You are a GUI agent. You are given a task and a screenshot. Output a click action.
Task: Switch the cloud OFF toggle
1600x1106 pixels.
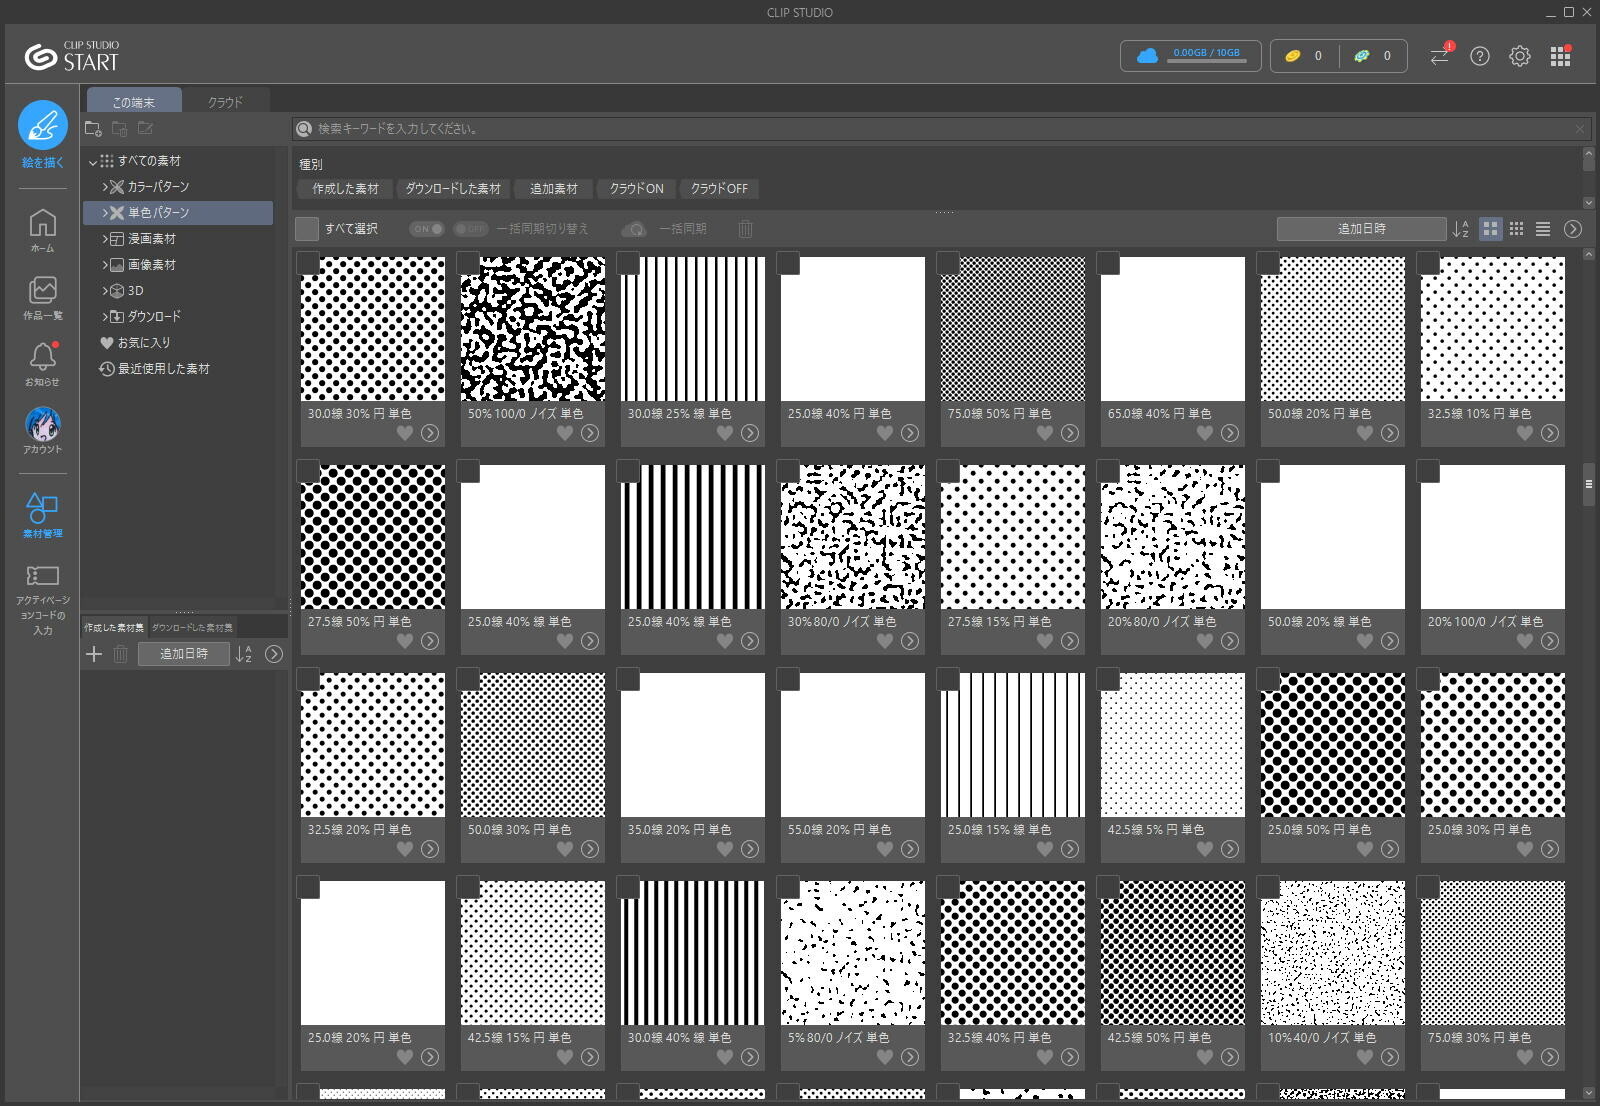pyautogui.click(x=470, y=229)
